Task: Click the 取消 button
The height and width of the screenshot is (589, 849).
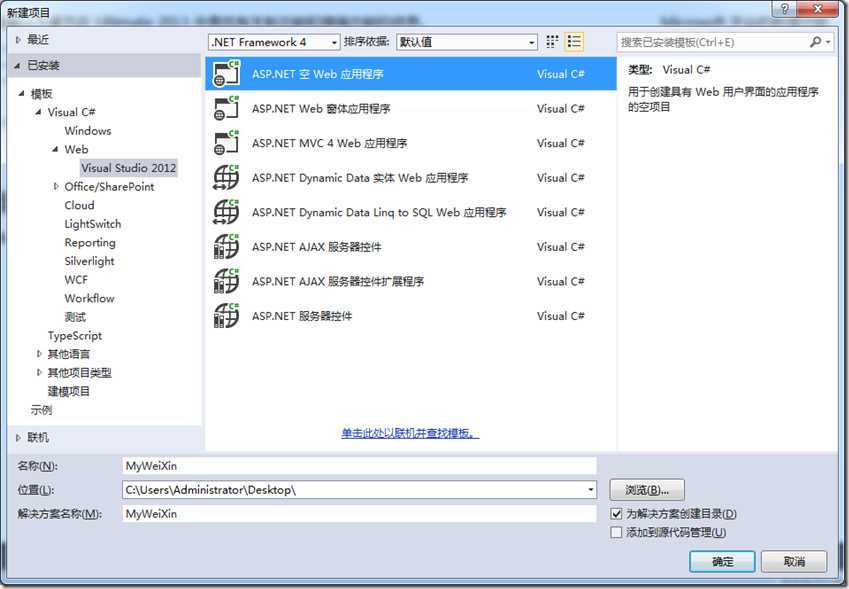Action: [794, 561]
